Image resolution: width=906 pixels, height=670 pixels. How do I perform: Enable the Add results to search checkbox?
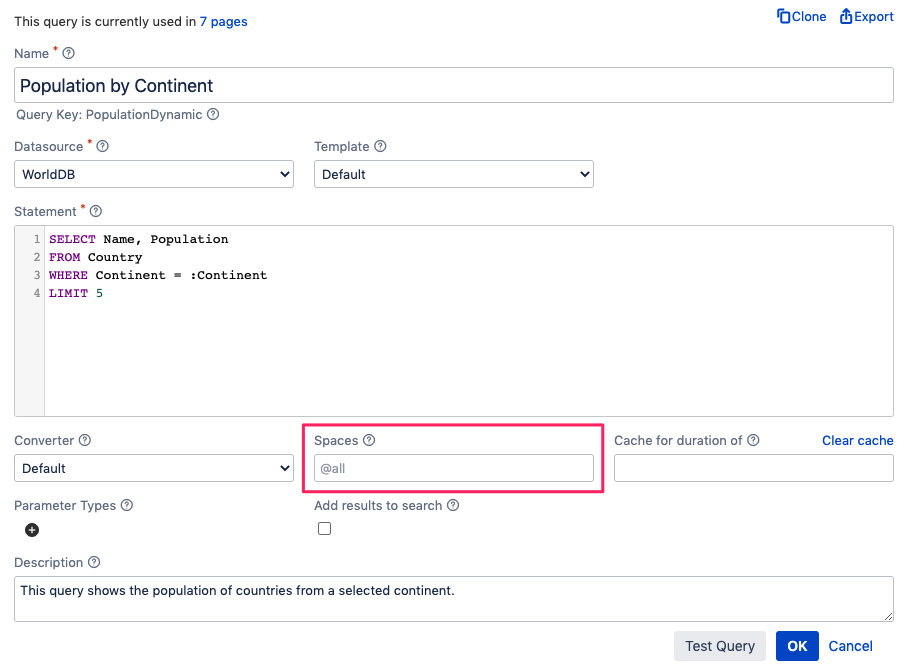[324, 529]
